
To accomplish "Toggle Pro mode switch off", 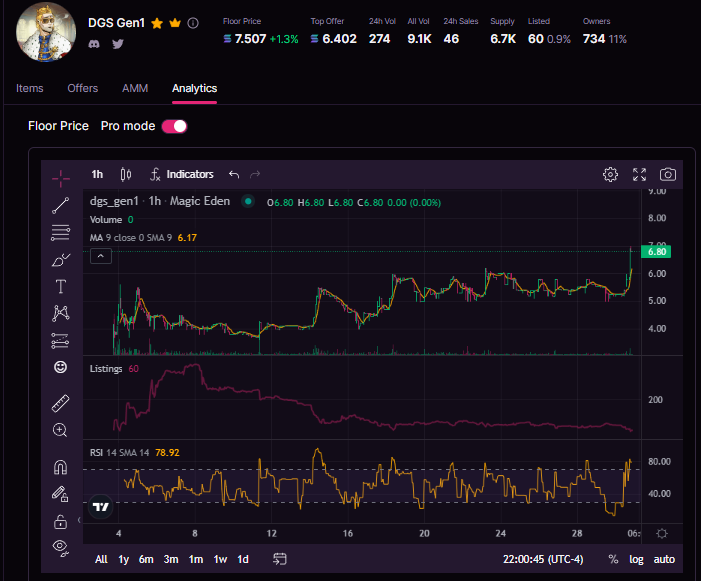I will [174, 126].
